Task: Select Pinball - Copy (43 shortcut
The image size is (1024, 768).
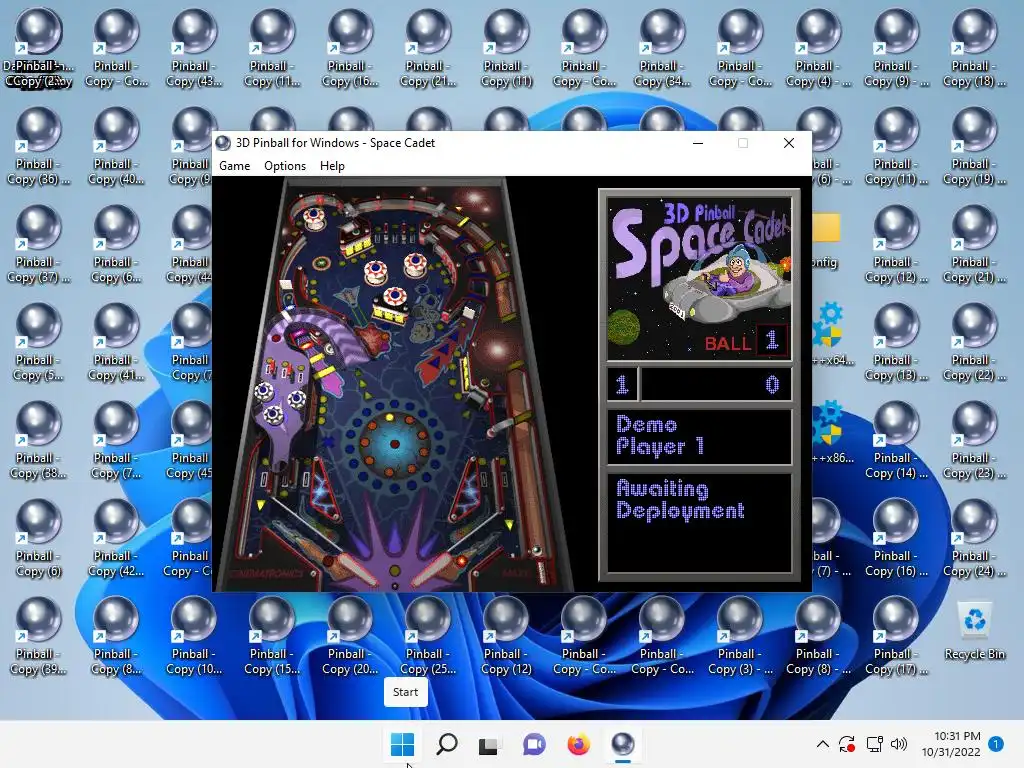Action: pos(194,48)
